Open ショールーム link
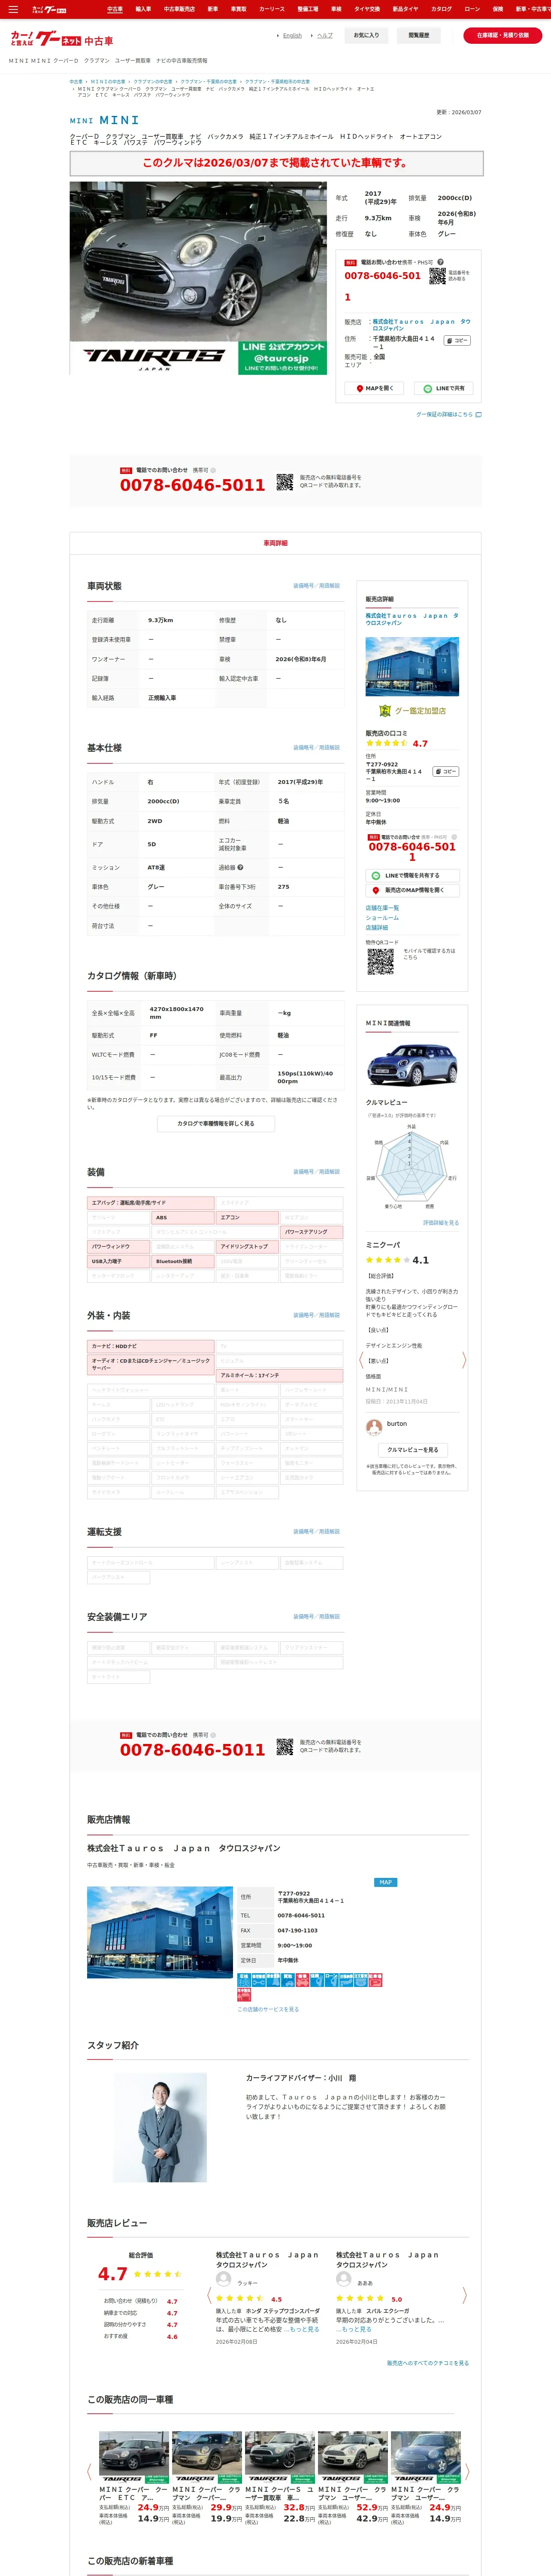This screenshot has width=551, height=2576. pos(382,918)
